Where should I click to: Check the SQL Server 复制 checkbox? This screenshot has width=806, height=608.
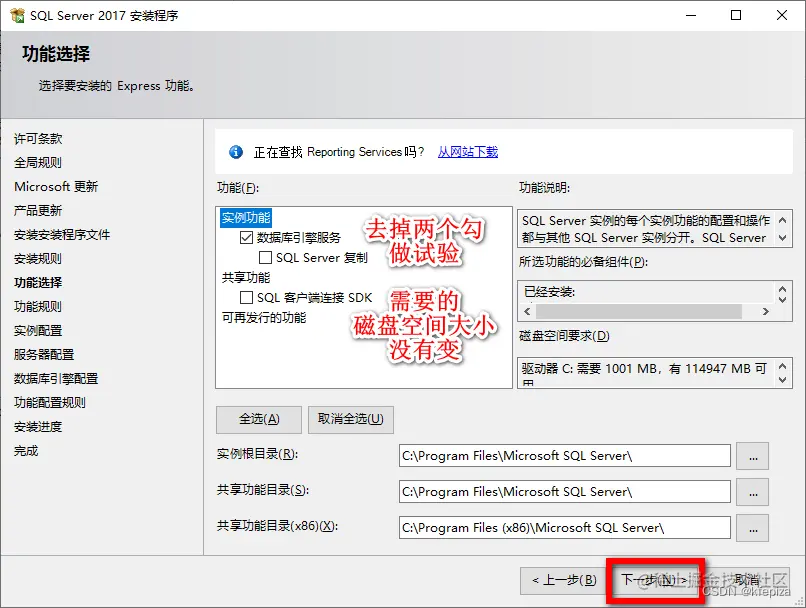coord(265,257)
